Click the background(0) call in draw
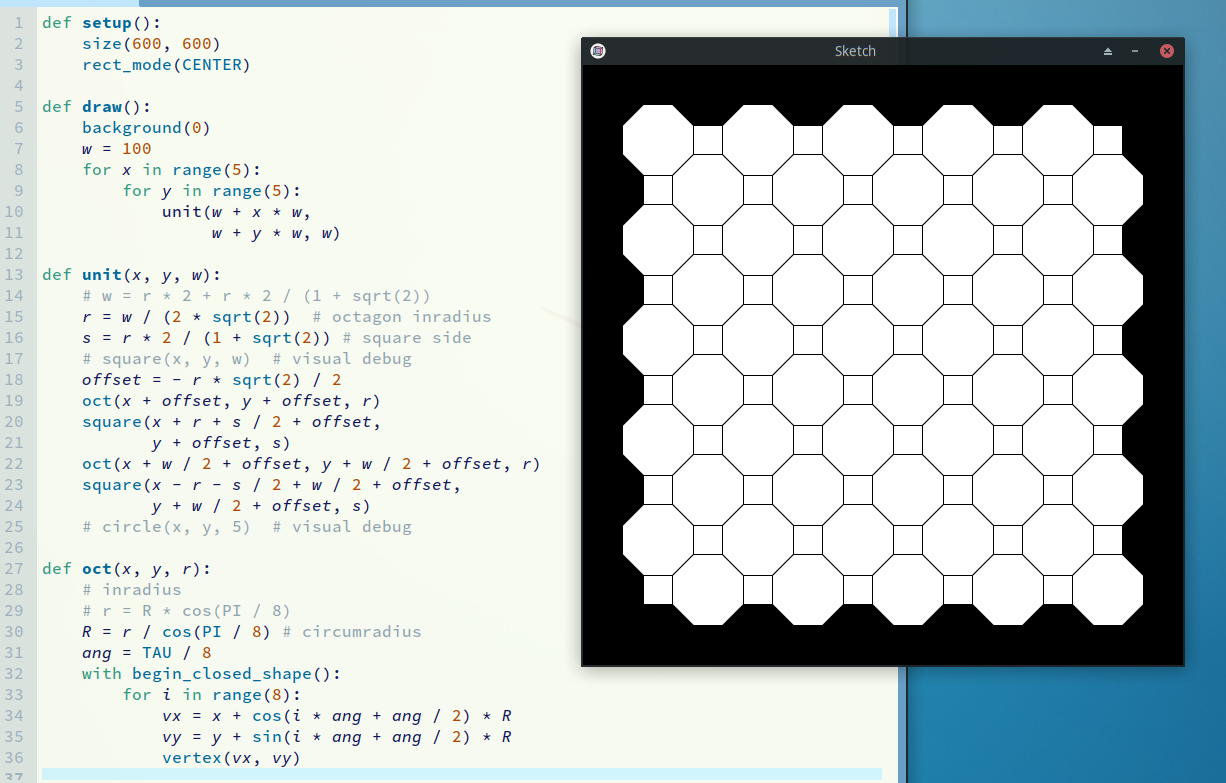 tap(145, 127)
